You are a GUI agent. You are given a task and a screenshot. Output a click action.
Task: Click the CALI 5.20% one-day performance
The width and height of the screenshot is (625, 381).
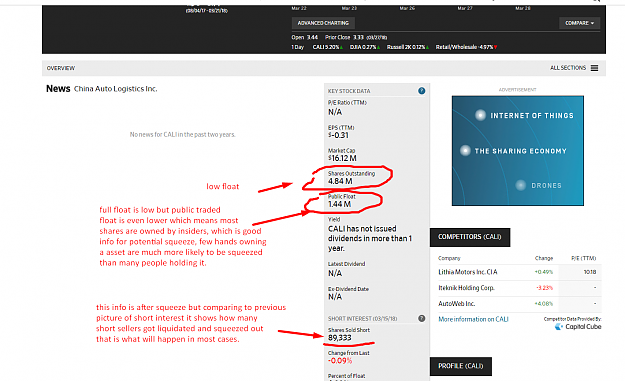click(x=327, y=47)
